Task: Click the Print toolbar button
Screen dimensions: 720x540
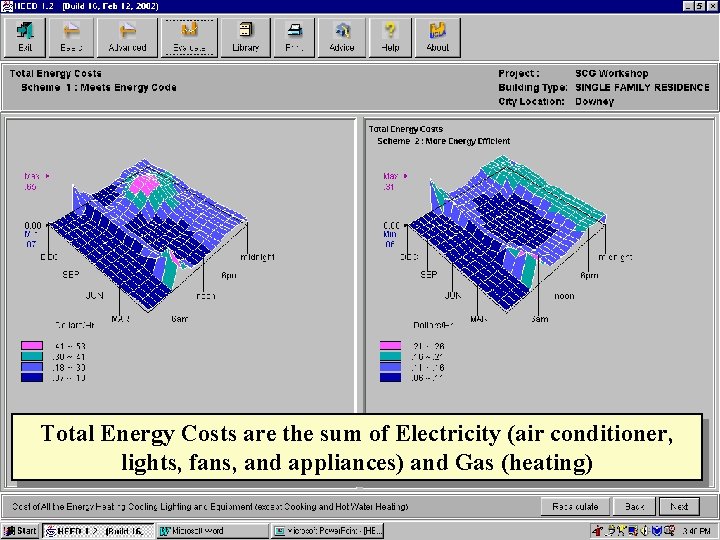Action: click(294, 37)
